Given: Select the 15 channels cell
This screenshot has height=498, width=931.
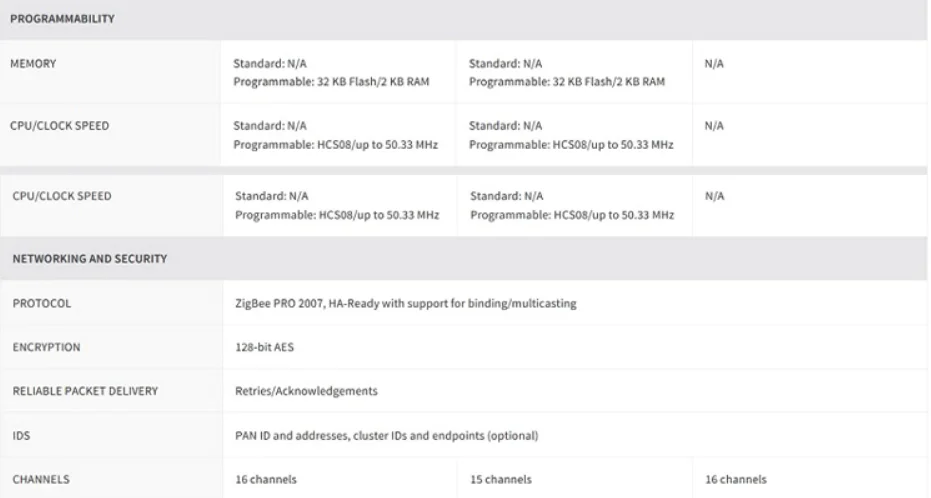Looking at the screenshot, I should tap(501, 480).
